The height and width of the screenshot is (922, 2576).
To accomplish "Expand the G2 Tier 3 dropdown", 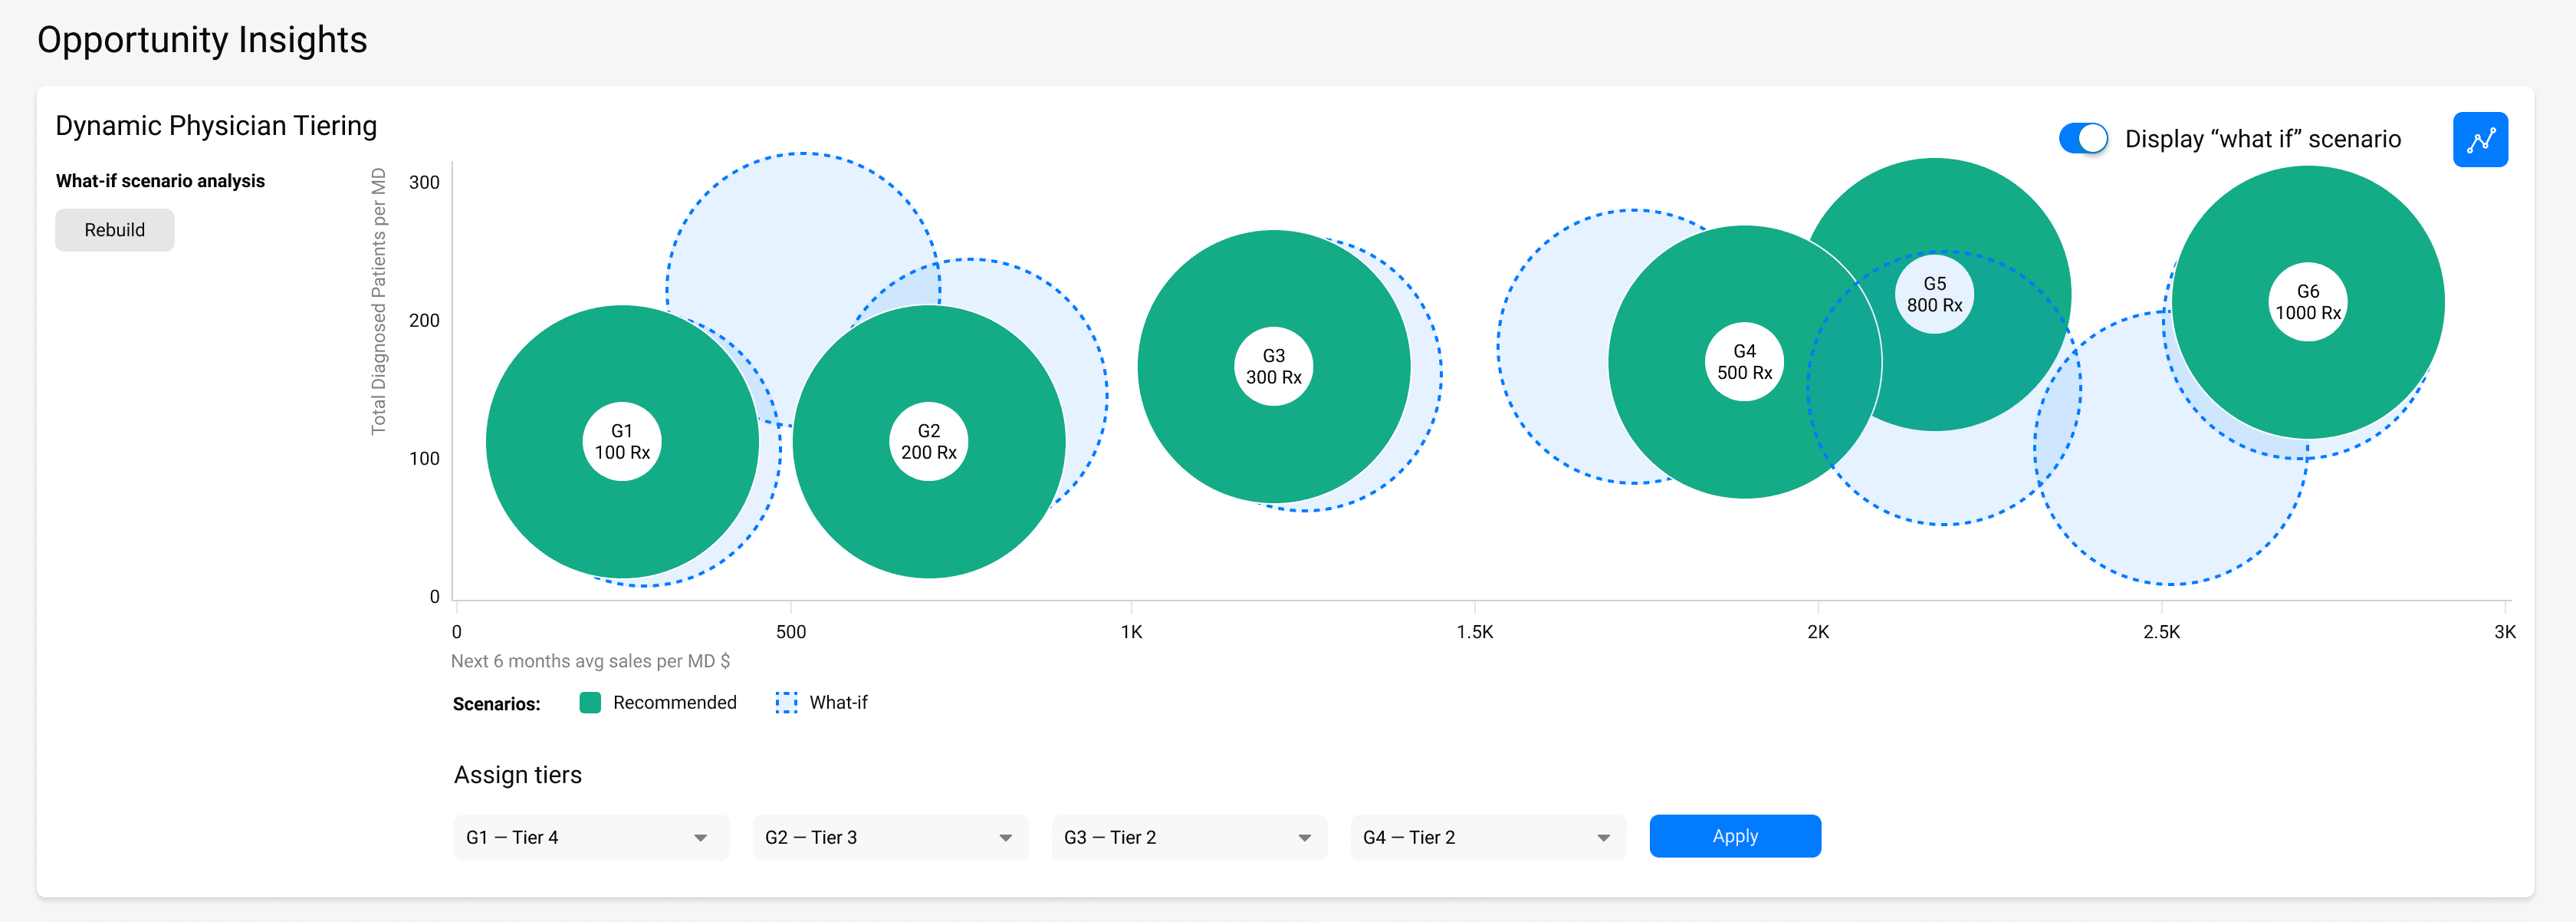I will 889,837.
